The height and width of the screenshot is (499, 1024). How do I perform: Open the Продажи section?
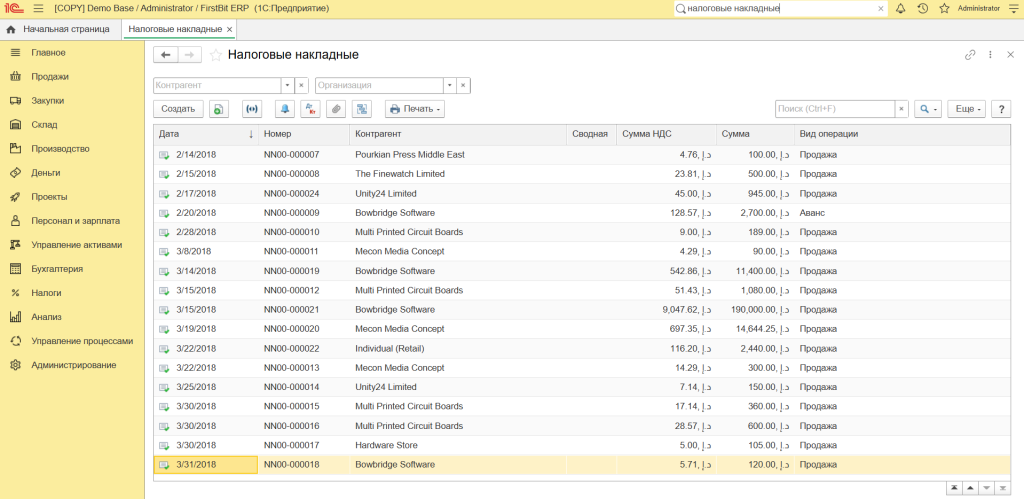[x=72, y=76]
